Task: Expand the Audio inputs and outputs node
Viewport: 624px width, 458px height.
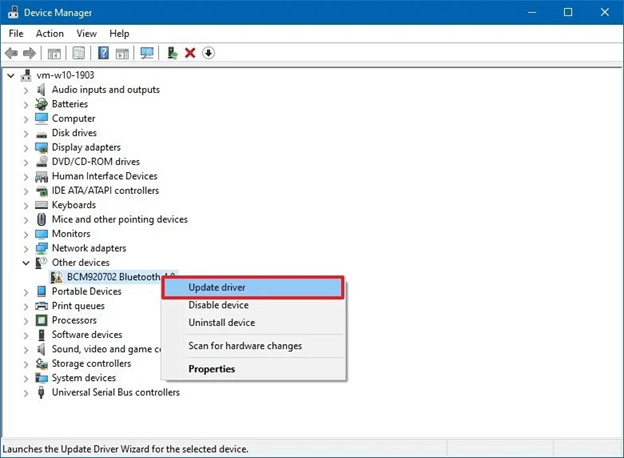Action: pos(26,90)
